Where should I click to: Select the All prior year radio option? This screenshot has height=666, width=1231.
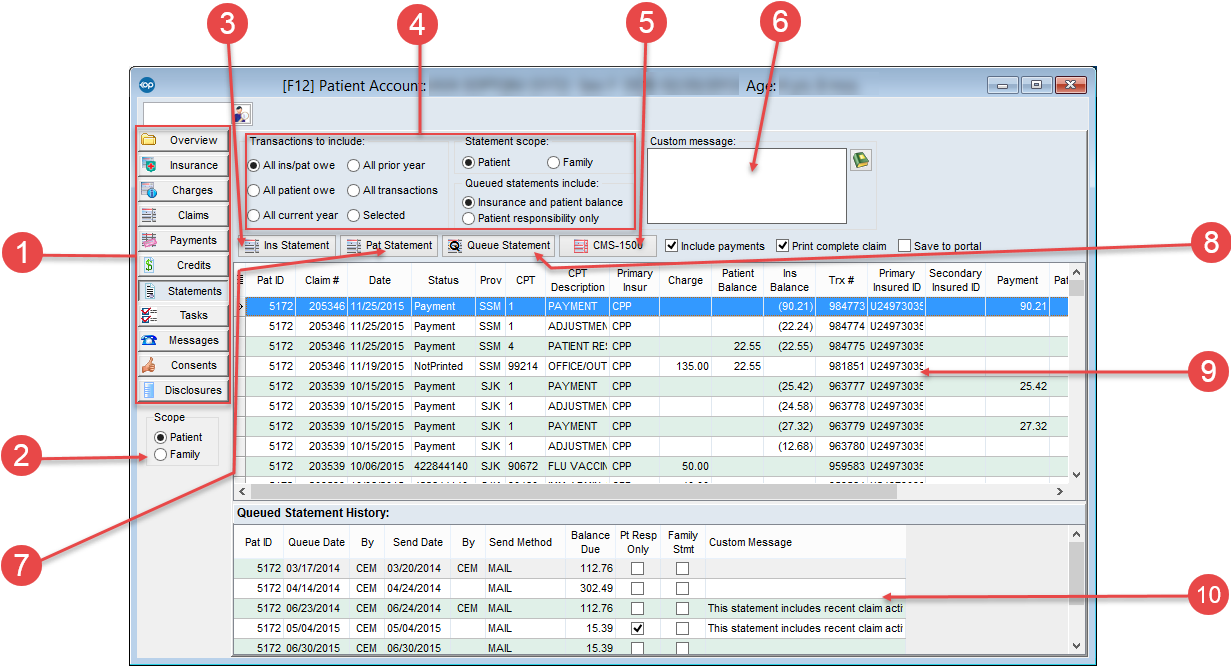[354, 166]
